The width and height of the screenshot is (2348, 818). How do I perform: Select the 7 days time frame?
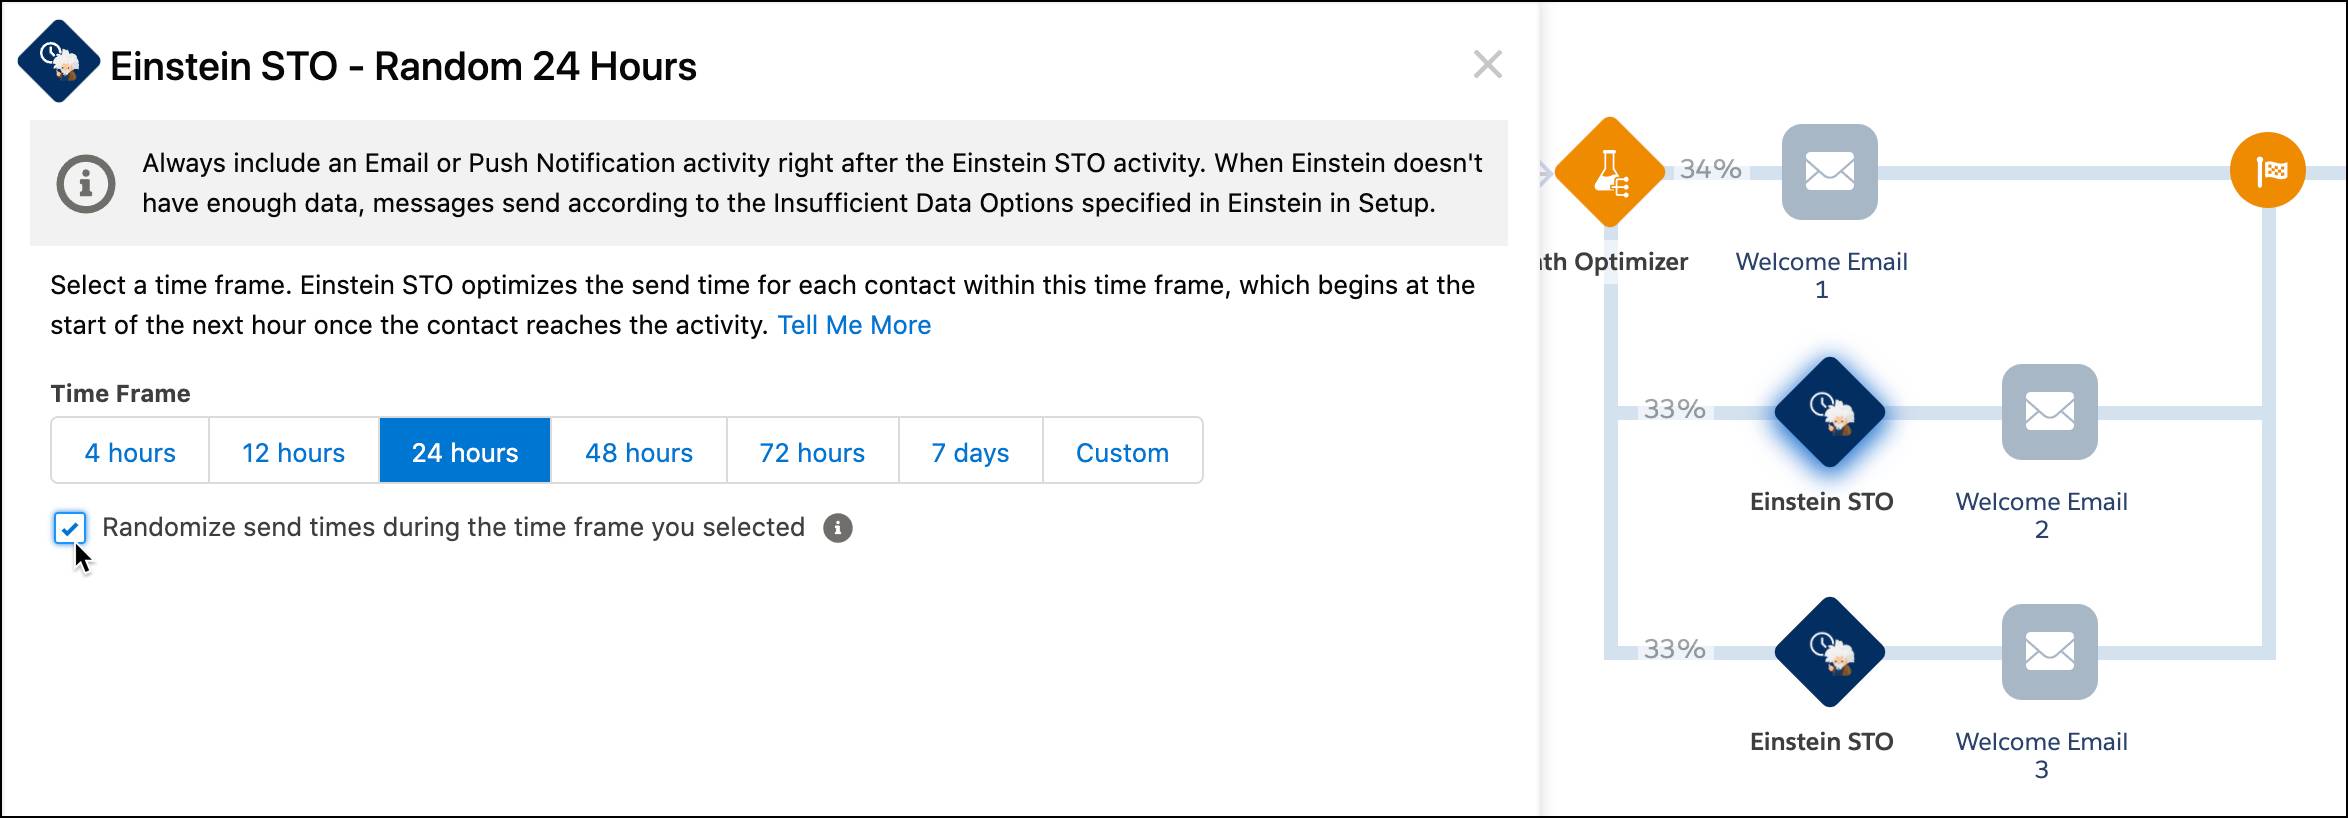969,451
